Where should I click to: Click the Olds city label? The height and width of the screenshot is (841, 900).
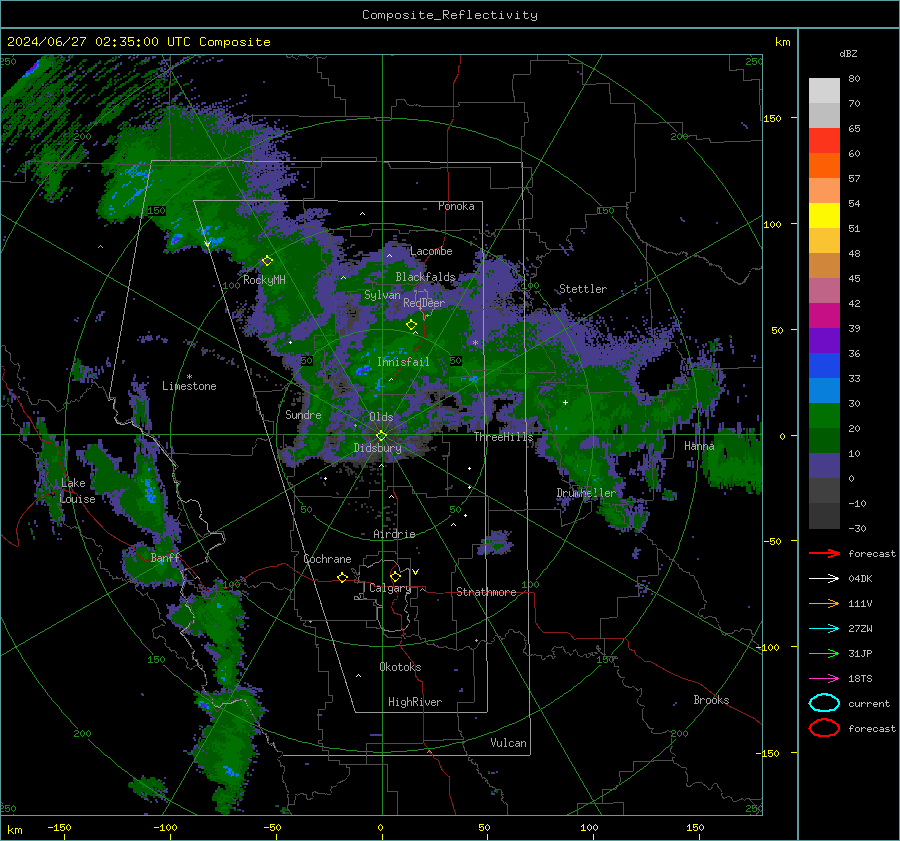[x=381, y=417]
